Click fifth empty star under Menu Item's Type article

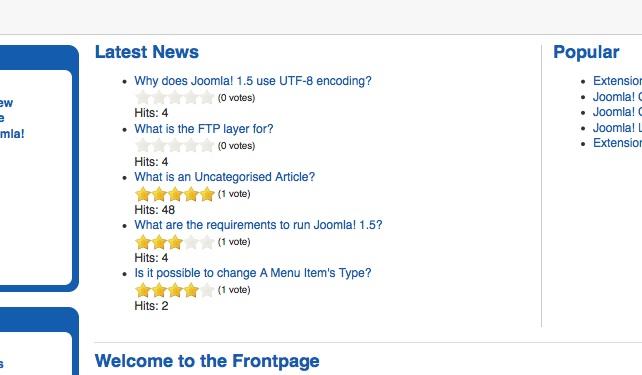pyautogui.click(x=207, y=289)
